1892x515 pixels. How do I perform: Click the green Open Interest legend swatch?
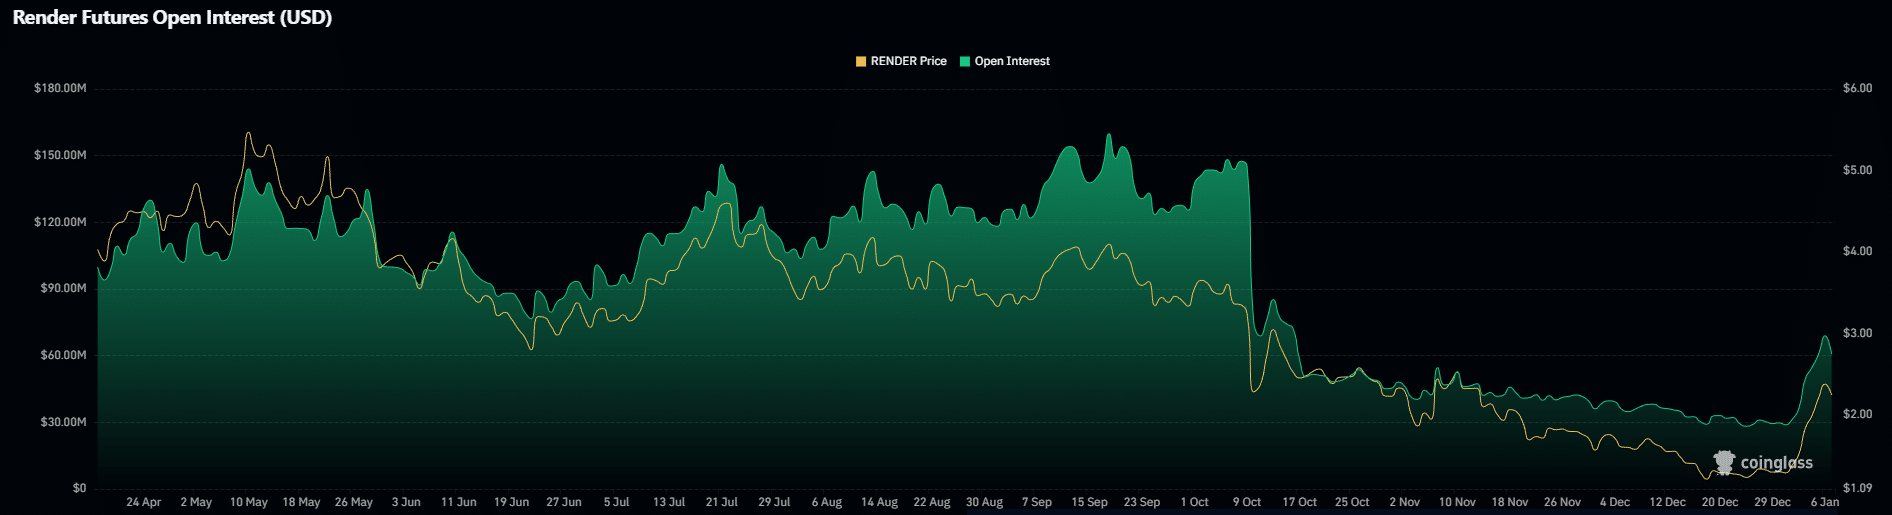965,61
